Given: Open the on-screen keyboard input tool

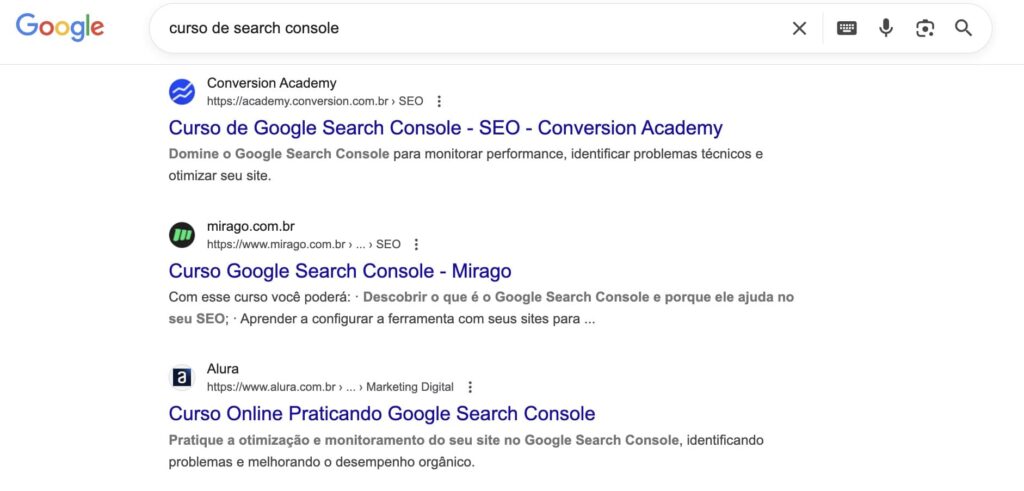Looking at the screenshot, I should coord(847,28).
